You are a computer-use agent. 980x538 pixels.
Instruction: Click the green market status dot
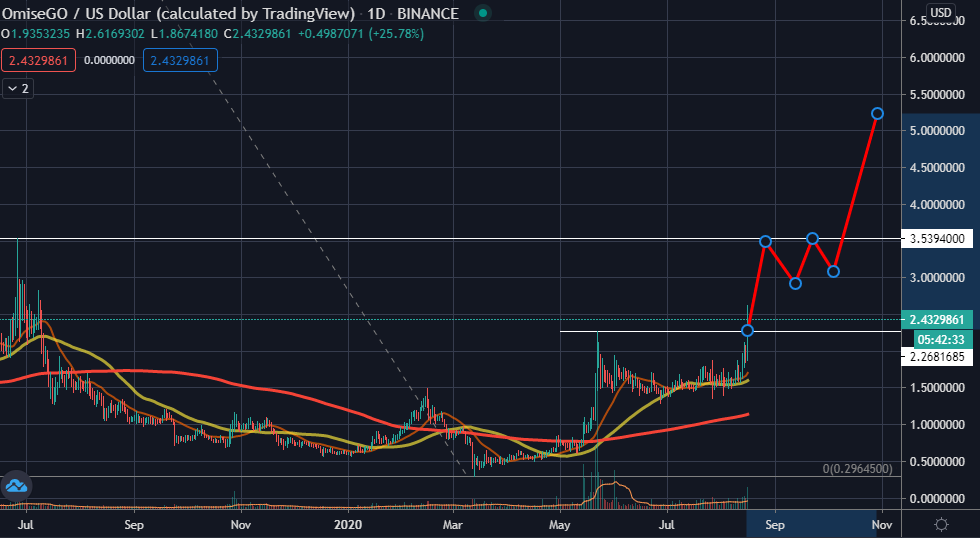point(482,13)
